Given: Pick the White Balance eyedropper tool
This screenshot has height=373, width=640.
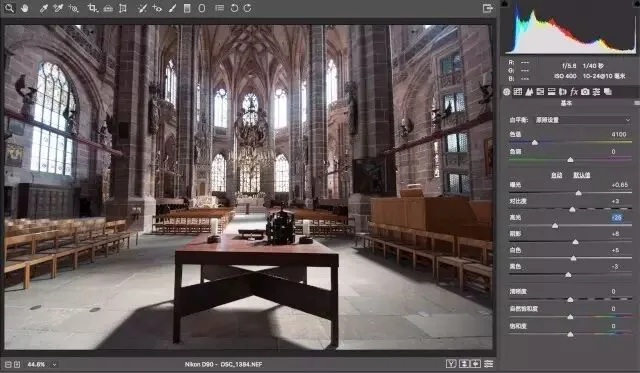Looking at the screenshot, I should (43, 8).
